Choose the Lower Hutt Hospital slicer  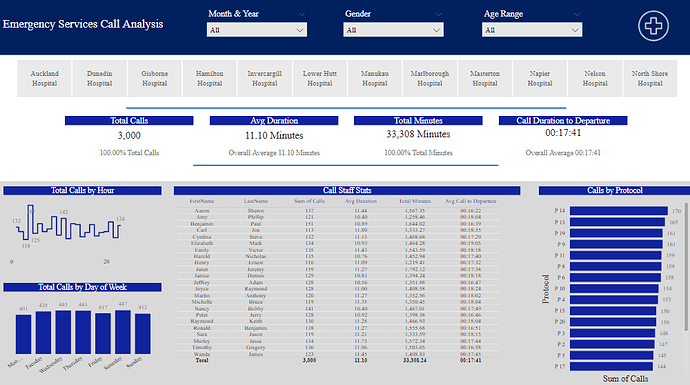click(x=320, y=78)
